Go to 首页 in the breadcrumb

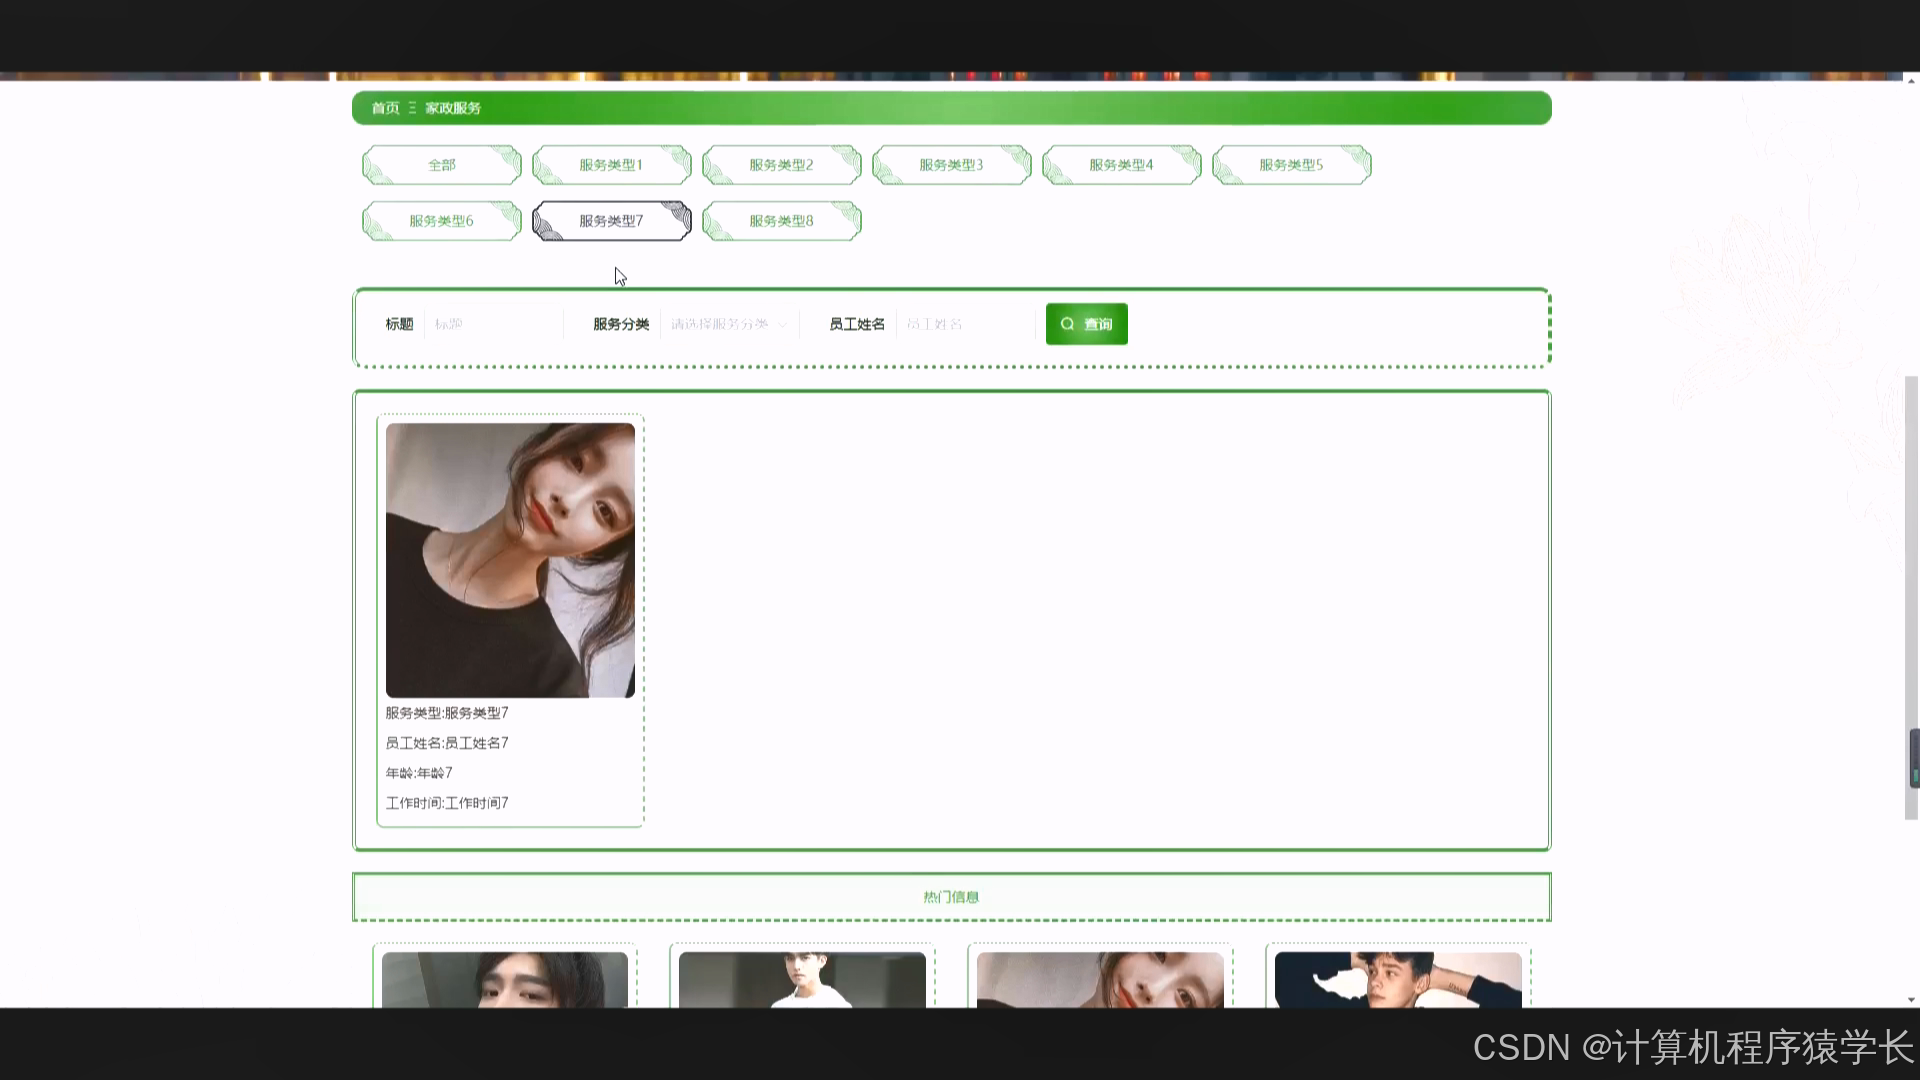click(385, 108)
